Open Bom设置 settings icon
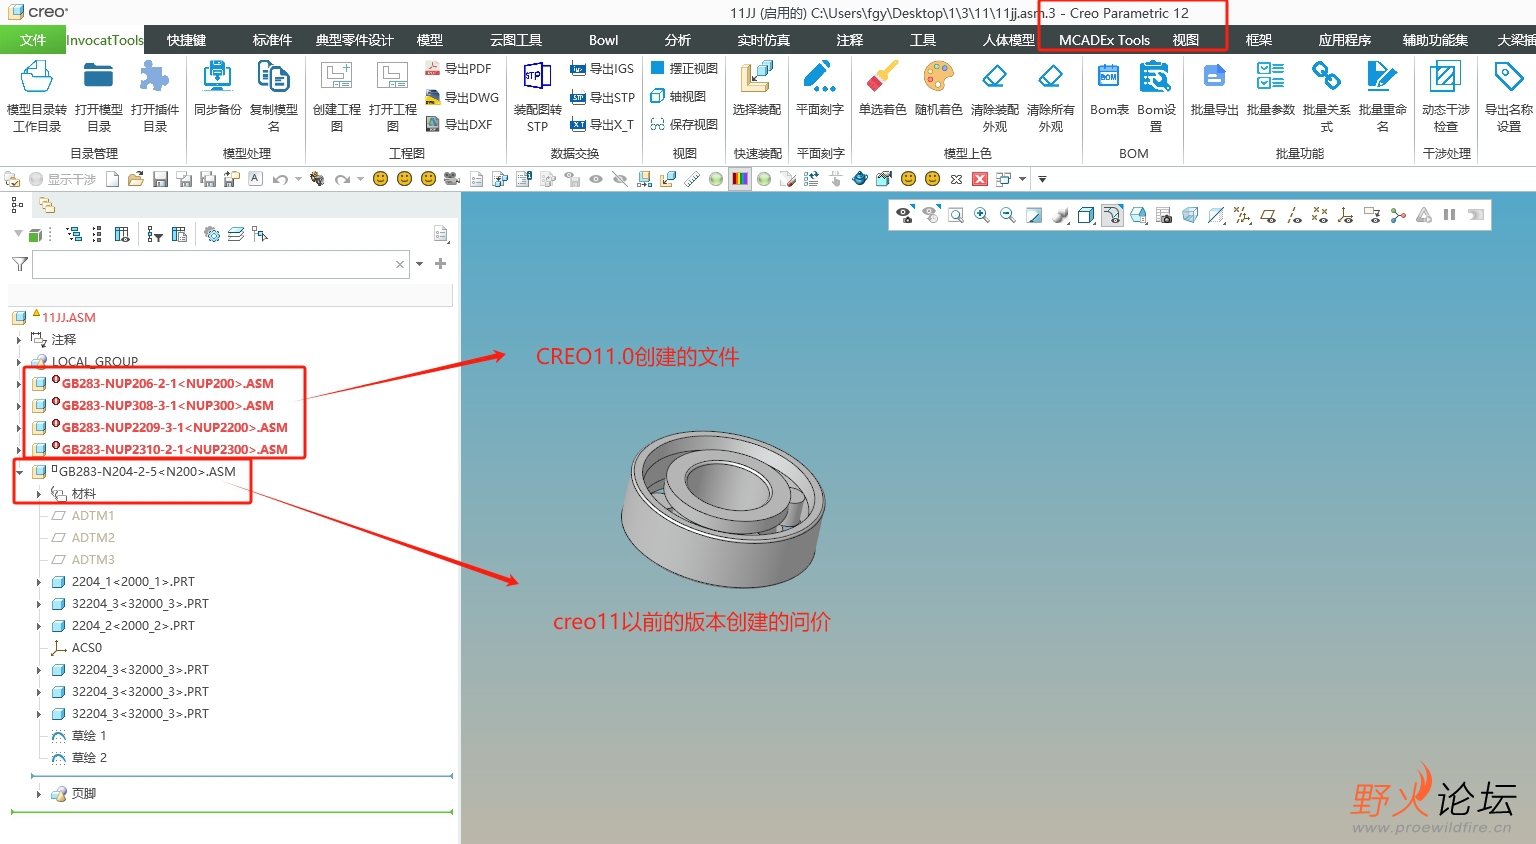 pyautogui.click(x=1156, y=77)
